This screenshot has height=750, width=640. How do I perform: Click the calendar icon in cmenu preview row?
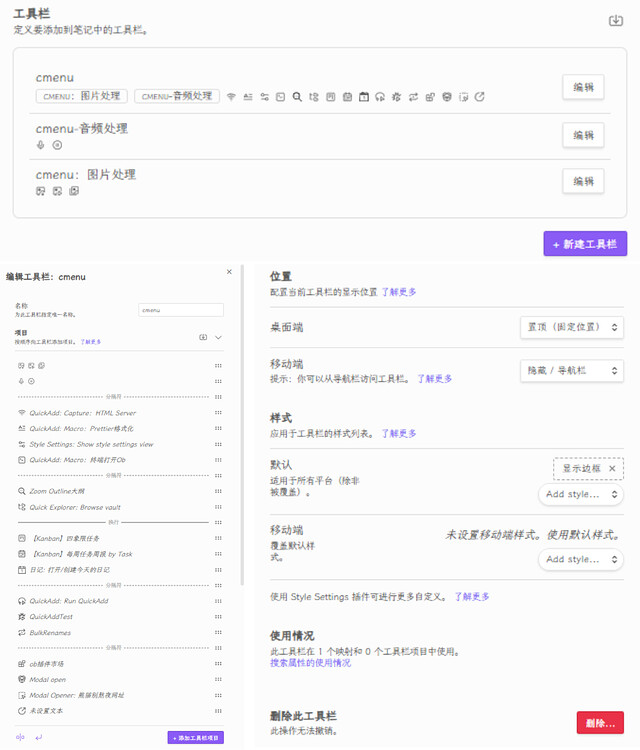point(364,97)
